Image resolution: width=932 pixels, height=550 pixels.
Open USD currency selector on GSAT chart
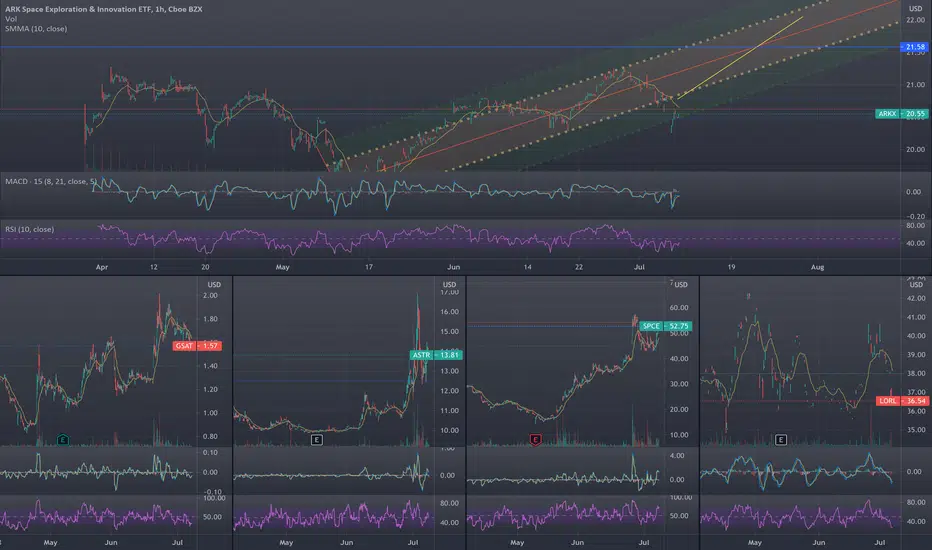click(x=214, y=285)
